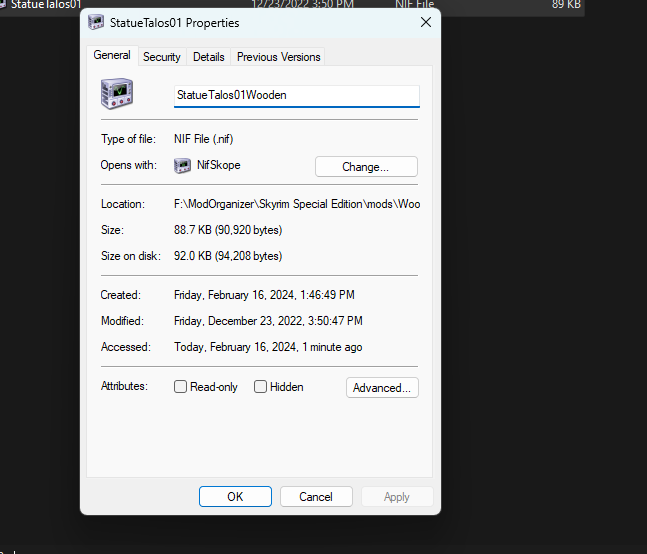Click the 88.7 KB (90,920 bytes) size value
The image size is (647, 554).
[228, 230]
